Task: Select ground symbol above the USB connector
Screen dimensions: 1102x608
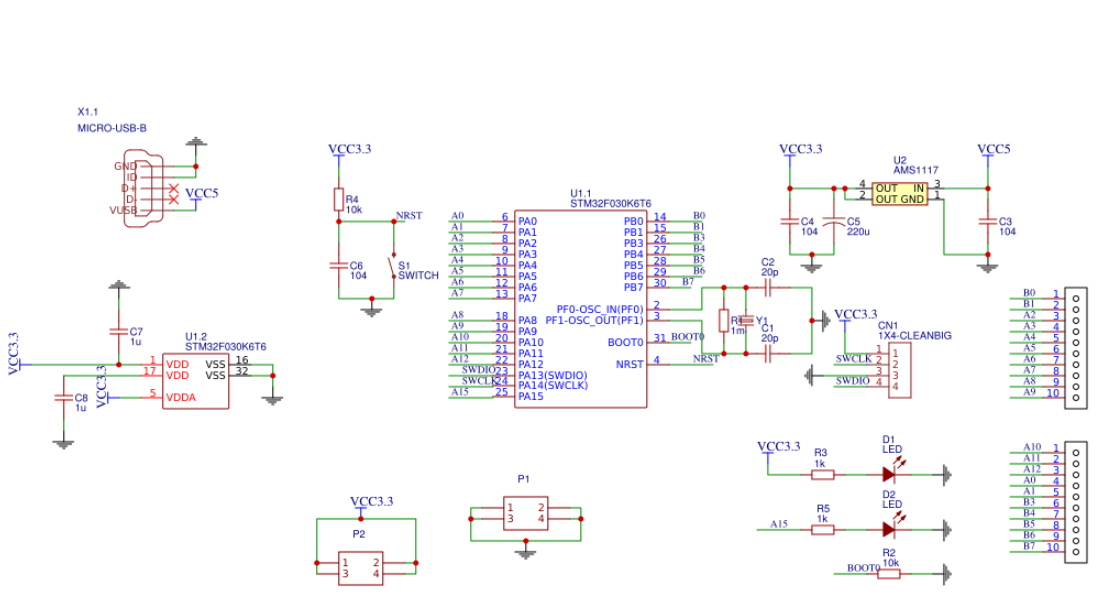Action: [196, 141]
